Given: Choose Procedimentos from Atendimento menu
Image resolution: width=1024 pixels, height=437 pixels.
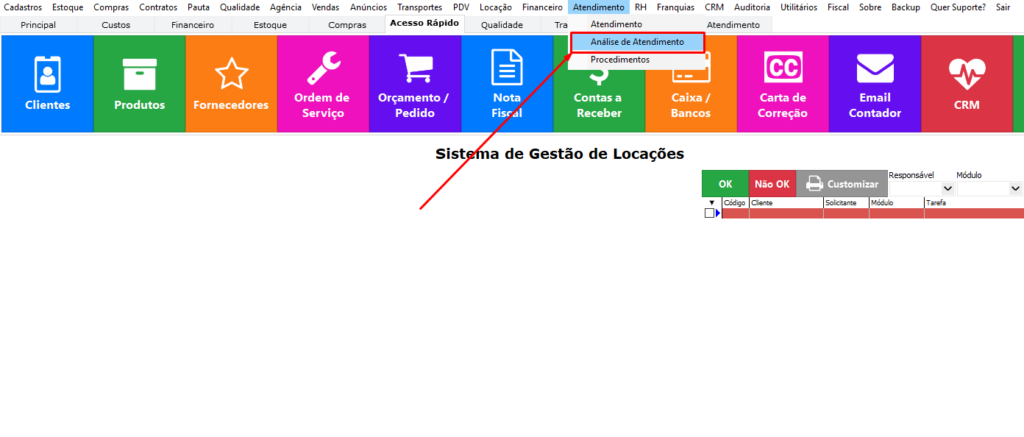Looking at the screenshot, I should click(620, 60).
